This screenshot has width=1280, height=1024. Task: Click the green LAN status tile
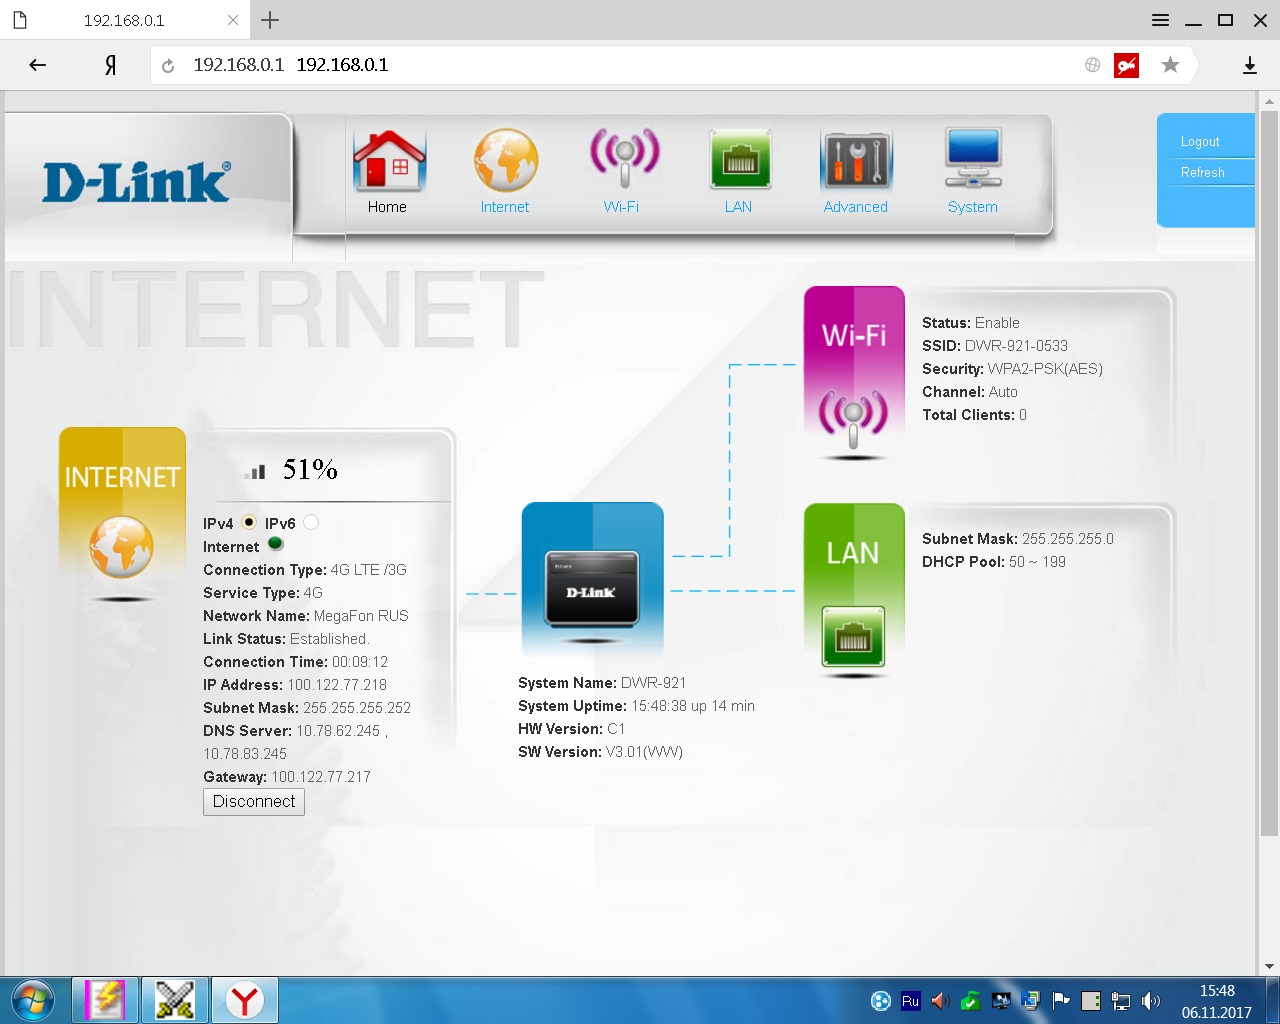point(854,590)
